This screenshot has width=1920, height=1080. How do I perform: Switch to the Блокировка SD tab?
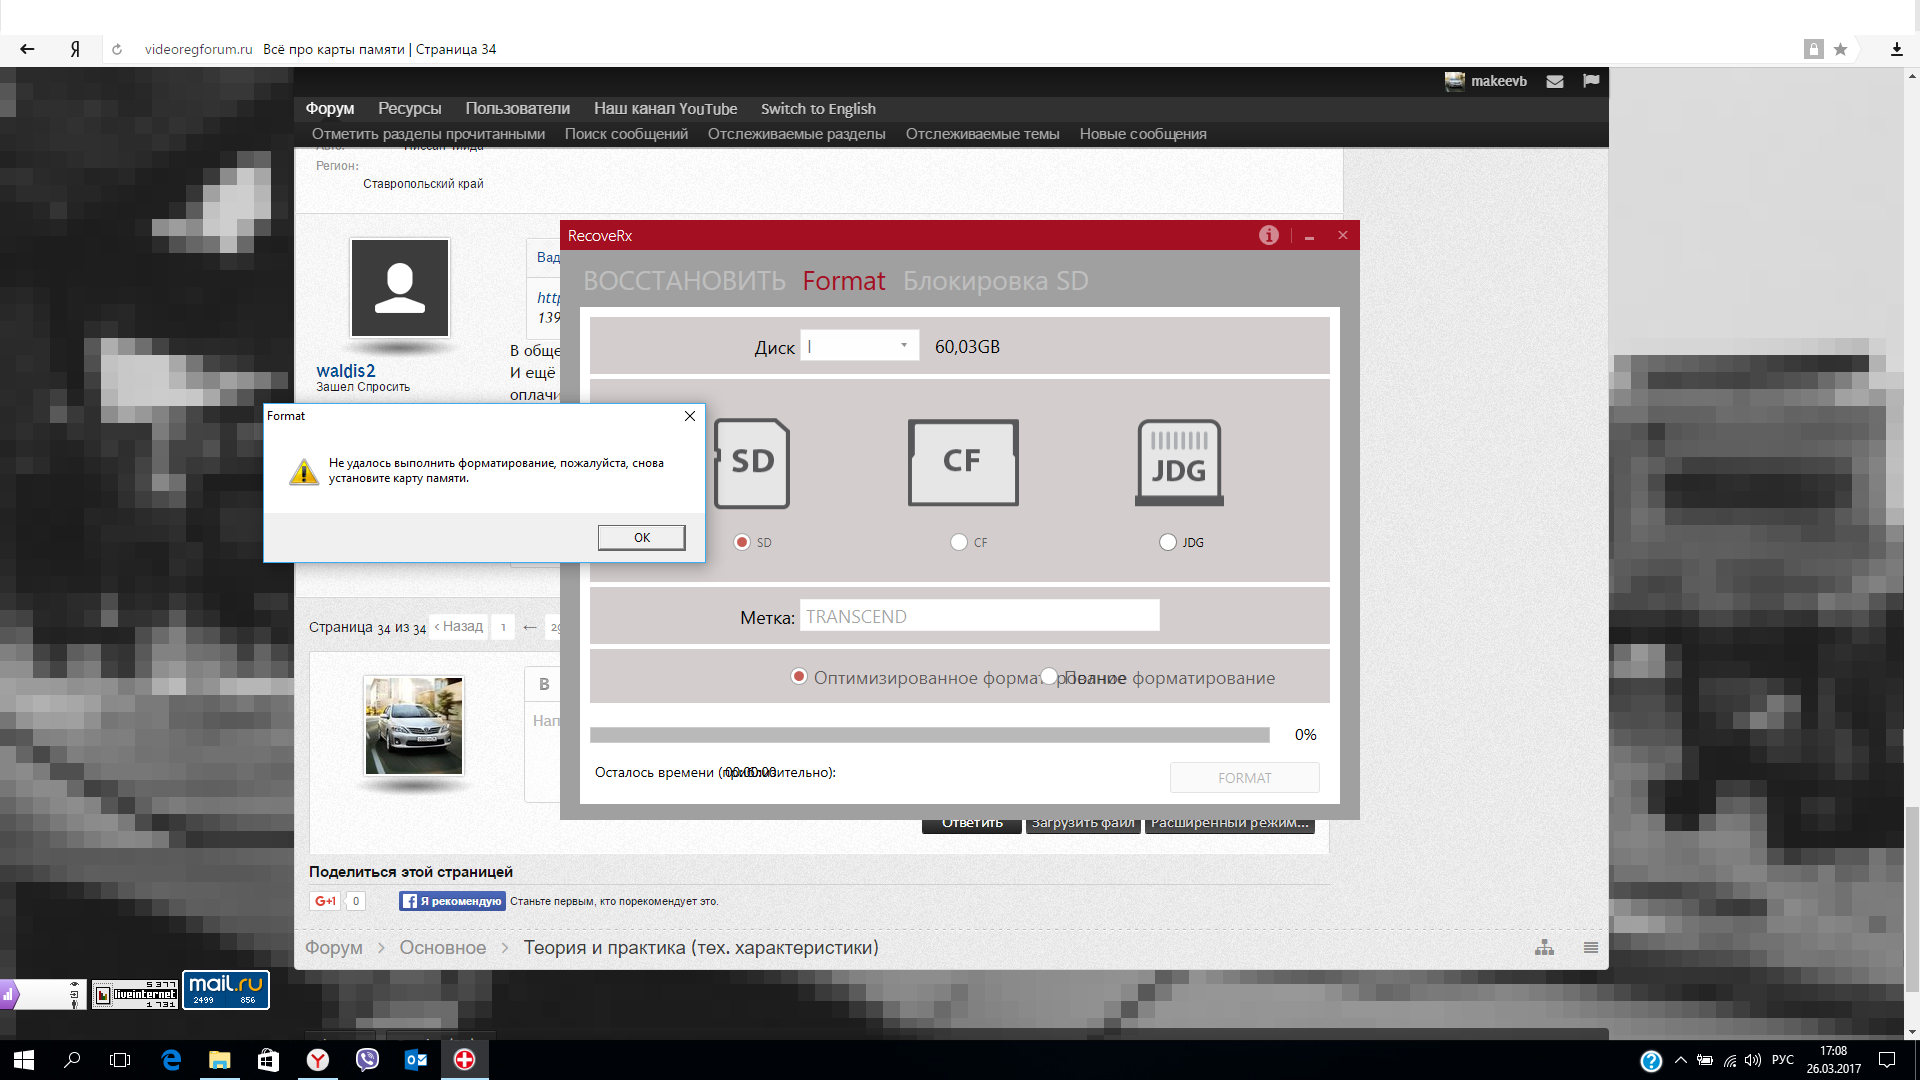tap(995, 281)
